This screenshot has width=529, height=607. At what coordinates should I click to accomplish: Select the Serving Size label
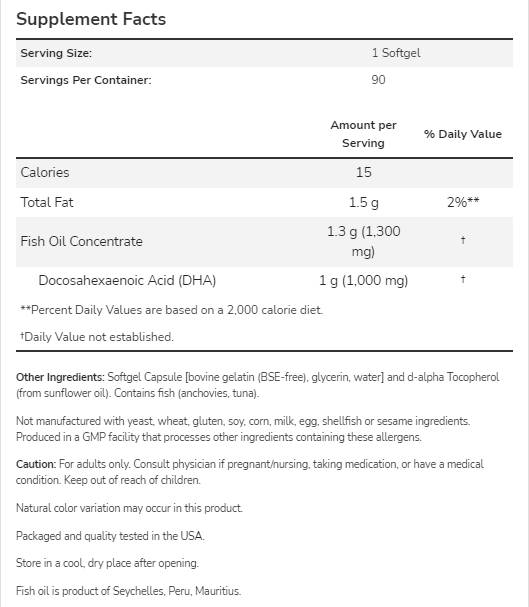pyautogui.click(x=56, y=53)
